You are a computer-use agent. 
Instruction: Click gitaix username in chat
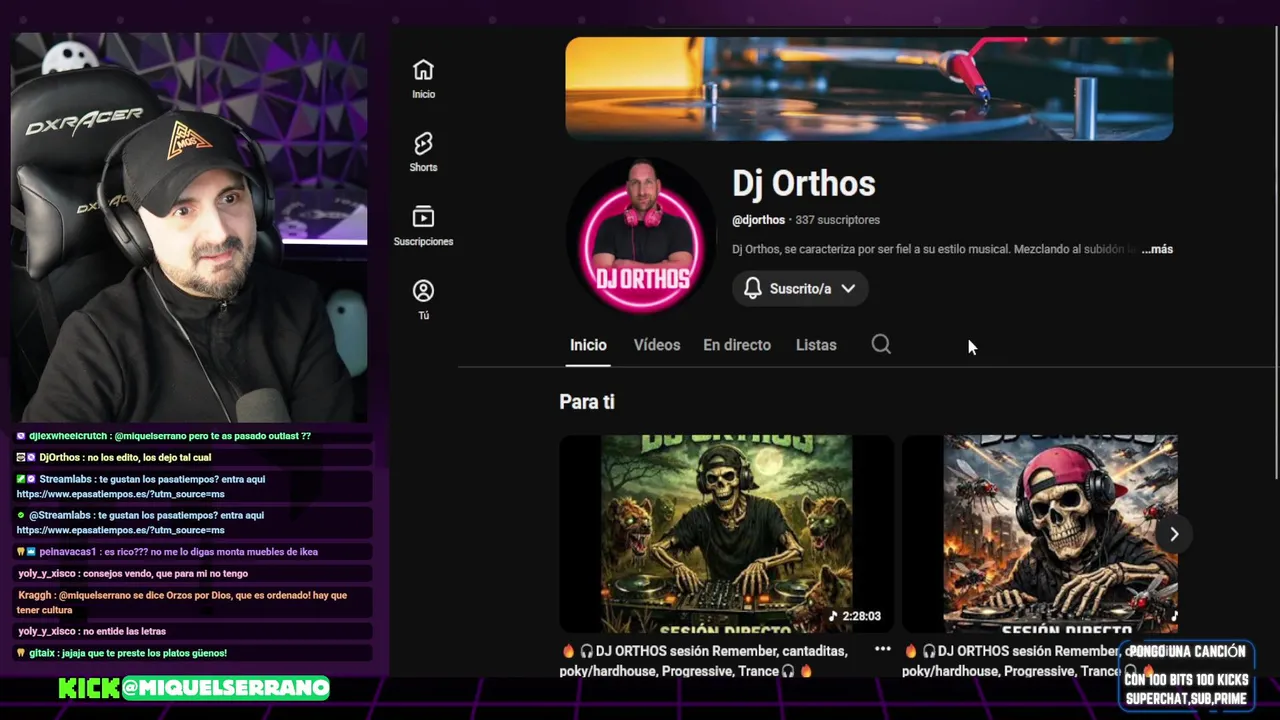[42, 653]
